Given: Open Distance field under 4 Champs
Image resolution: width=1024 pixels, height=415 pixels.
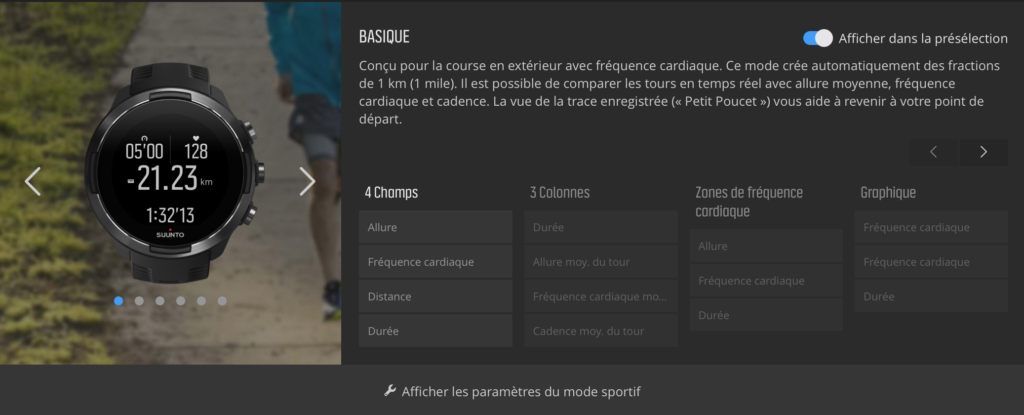Looking at the screenshot, I should [436, 296].
